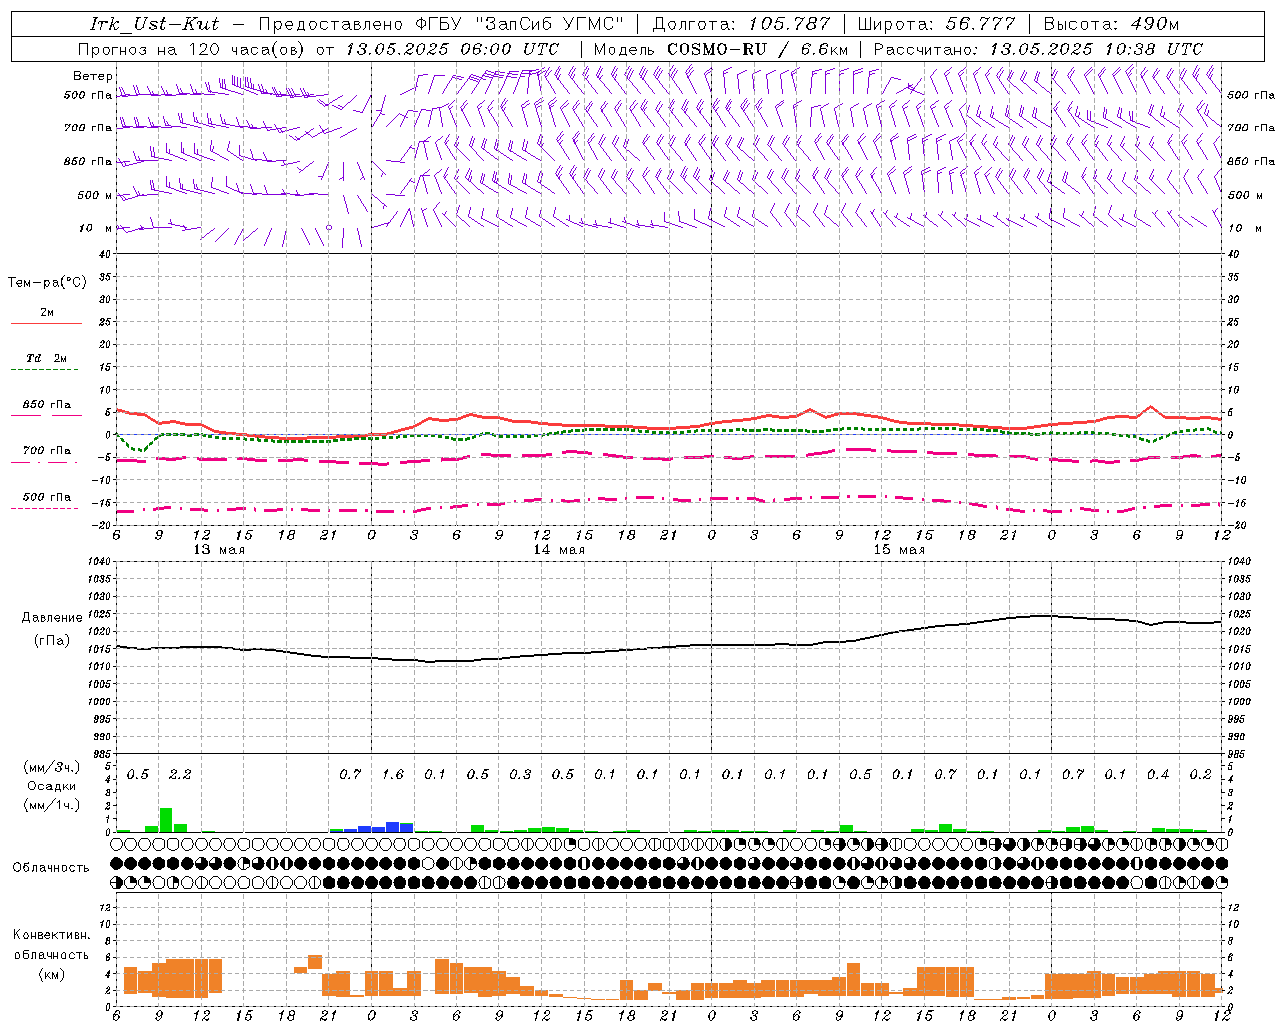Click the '15 мая' date label

[x=899, y=550]
